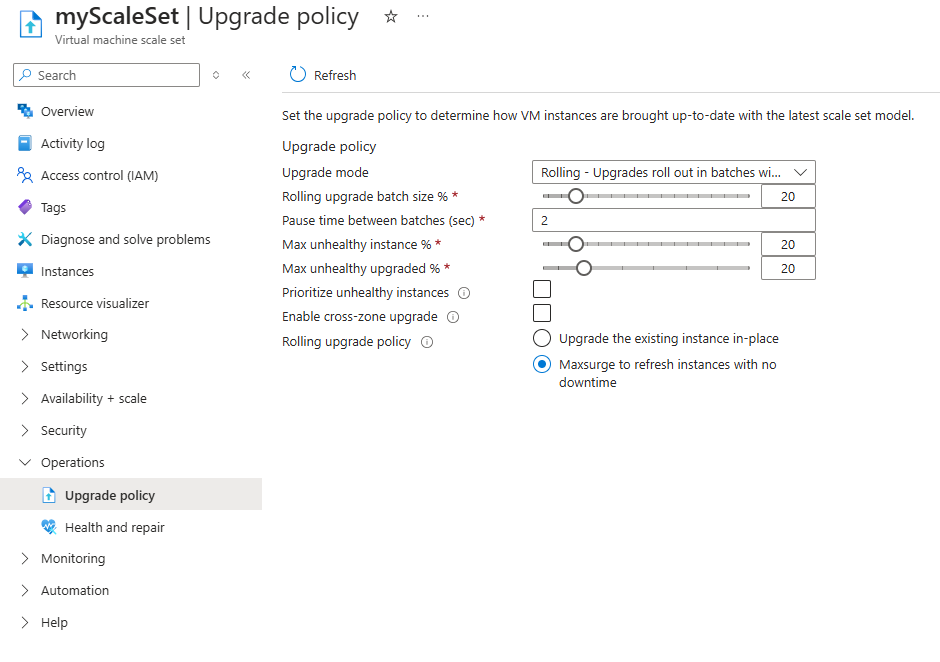
Task: Click the Pause time between batches input field
Action: pos(673,219)
